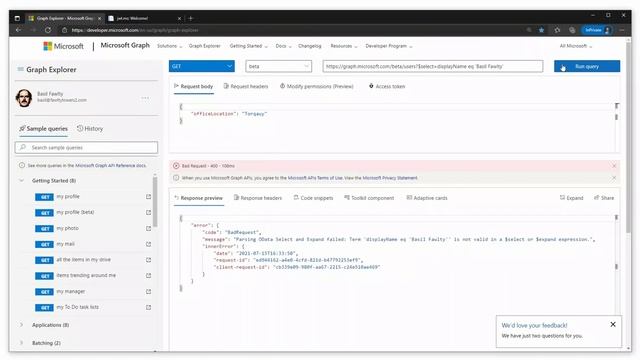This screenshot has width=640, height=360.
Task: Select the History tab
Action: tap(90, 129)
